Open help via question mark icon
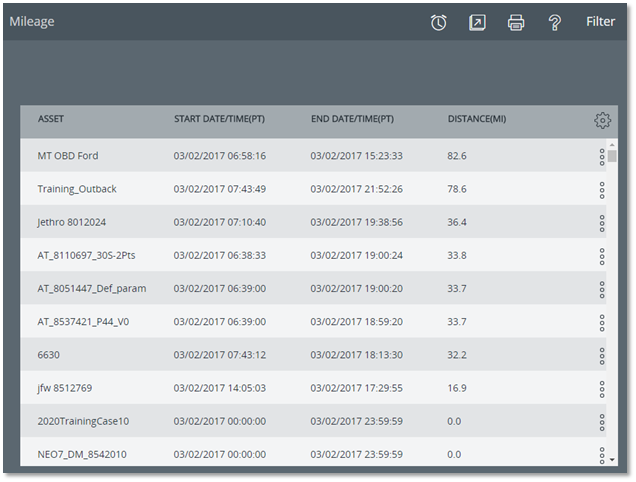Viewport: 636px width, 482px height. (x=554, y=22)
